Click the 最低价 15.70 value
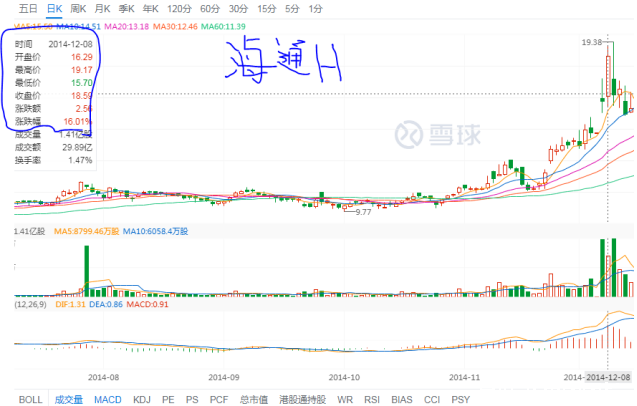The width and height of the screenshot is (637, 406). (82, 83)
